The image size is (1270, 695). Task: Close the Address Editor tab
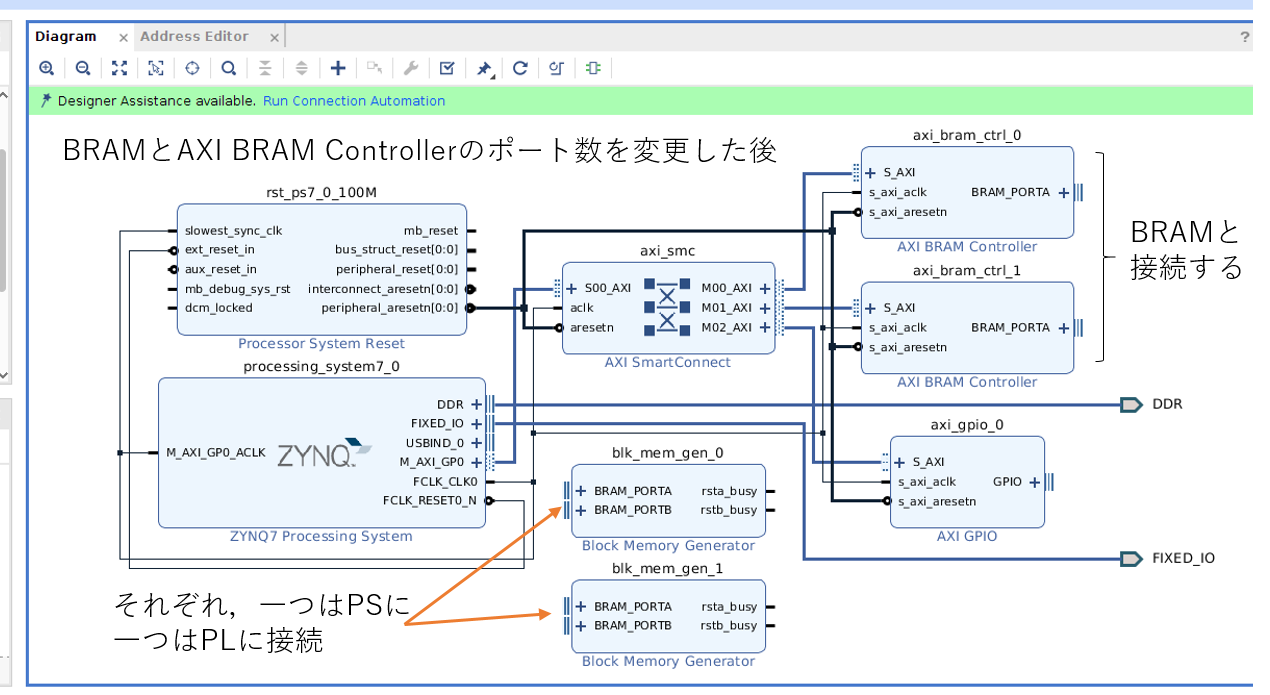[x=274, y=37]
